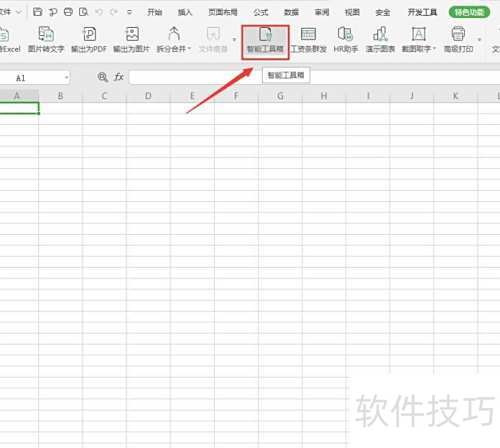500x448 pixels.
Task: Click the print preview icon with magnifier
Action: [83, 12]
